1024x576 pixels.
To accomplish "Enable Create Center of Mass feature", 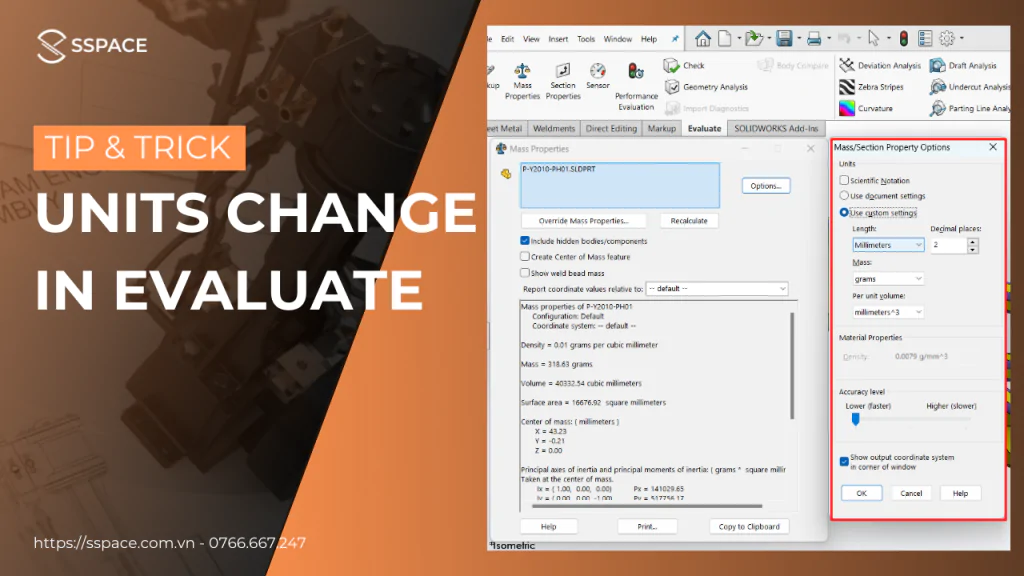I will (524, 257).
